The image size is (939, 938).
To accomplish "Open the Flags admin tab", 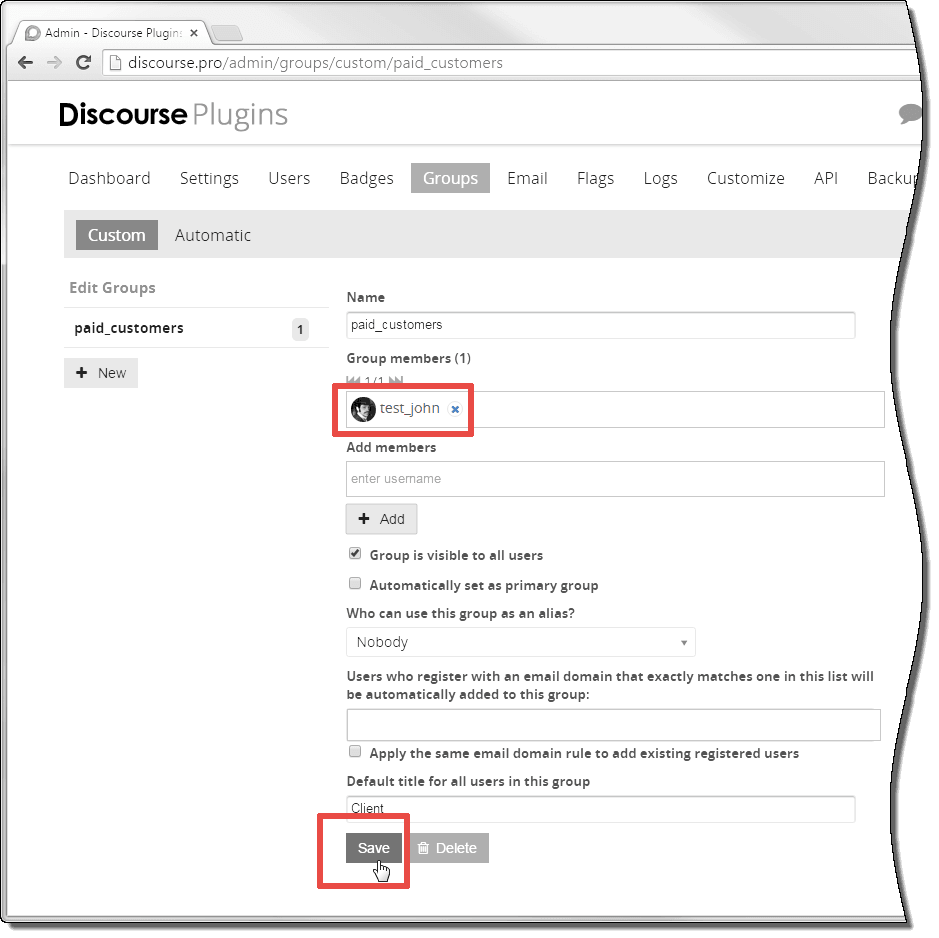I will tap(595, 178).
